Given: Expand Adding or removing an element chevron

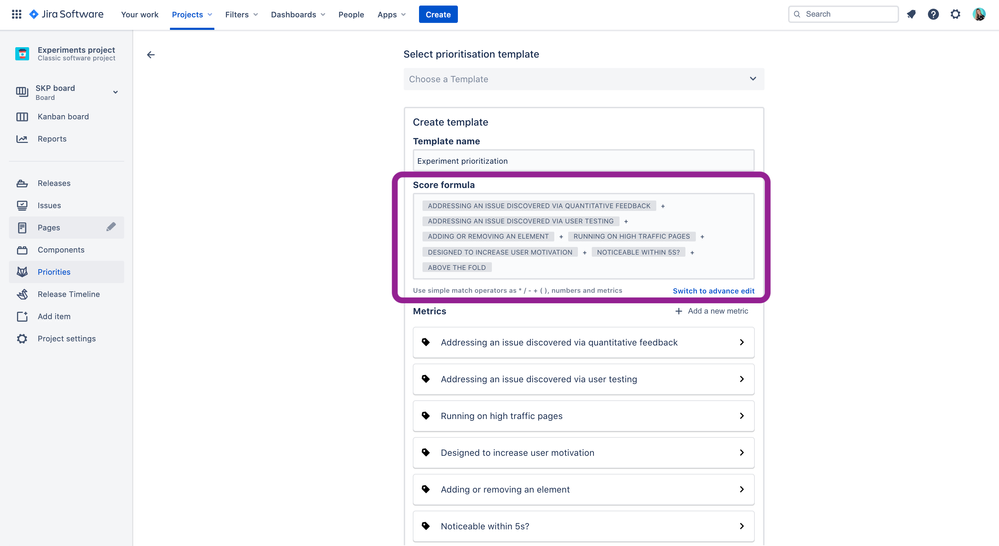Looking at the screenshot, I should click(x=742, y=489).
